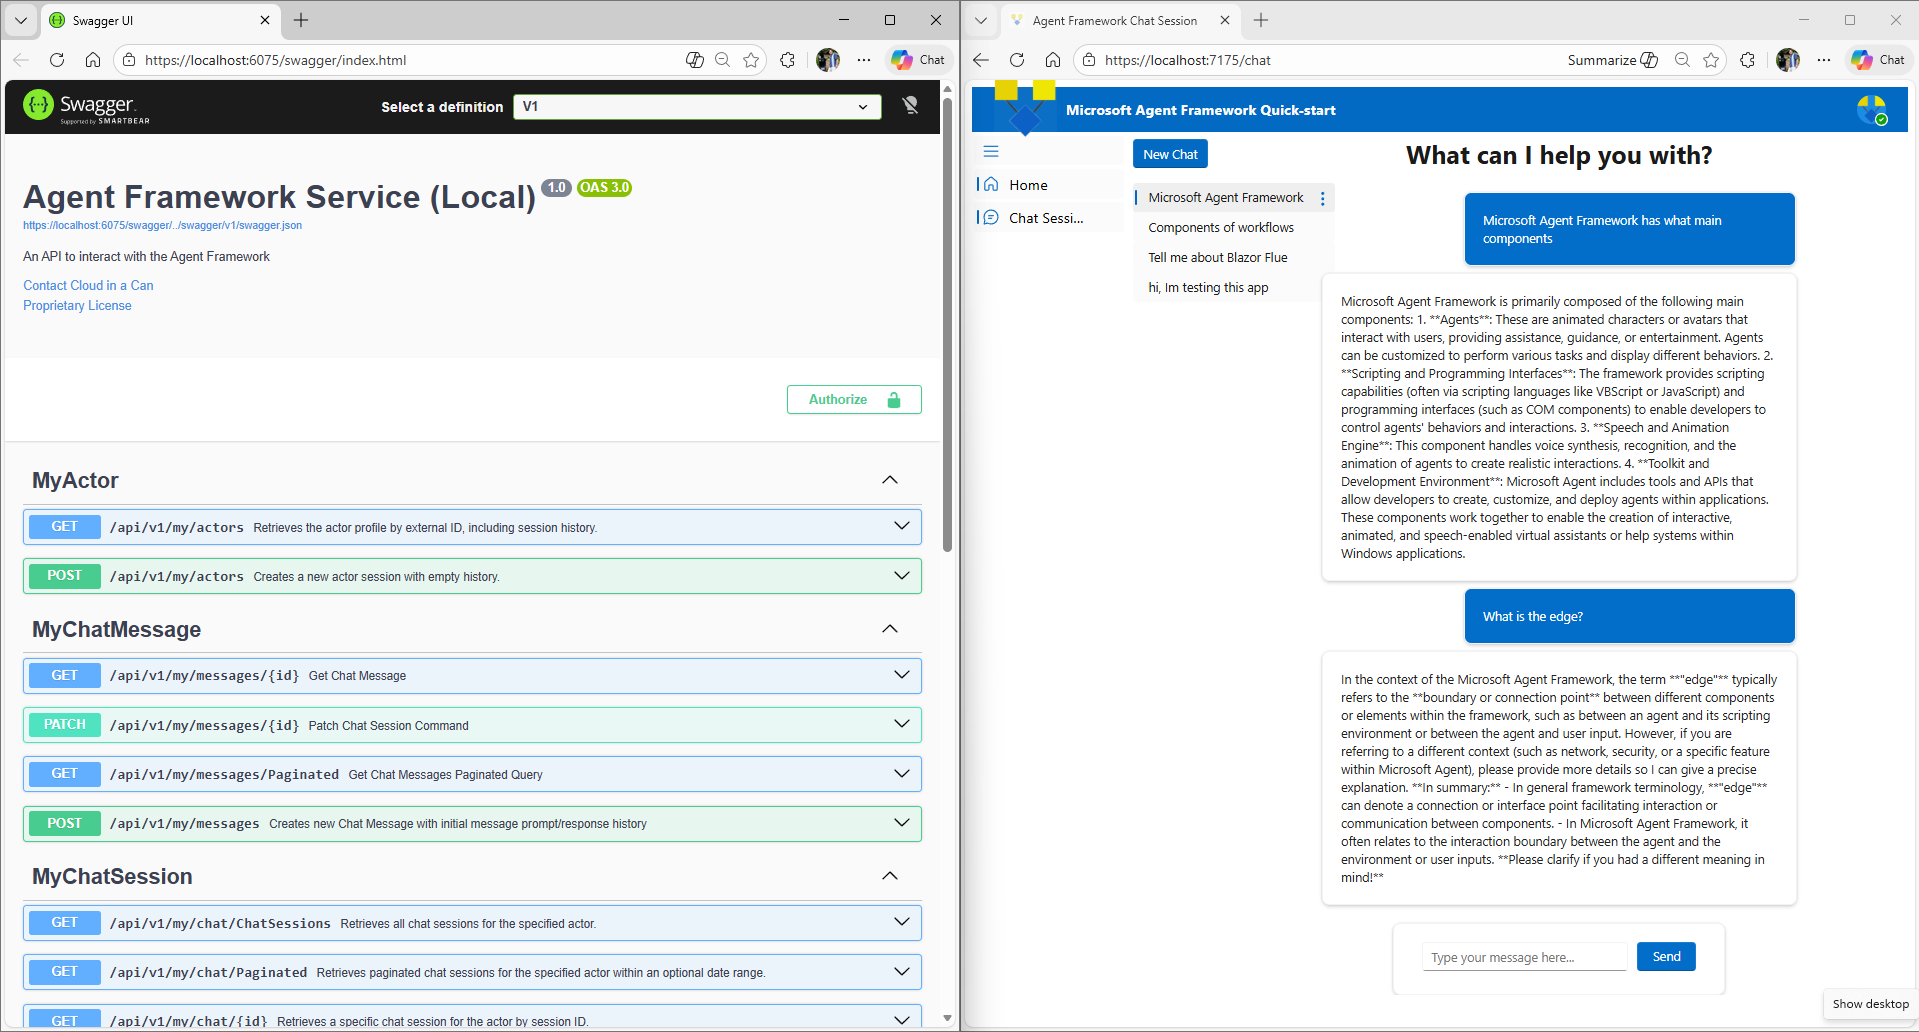Start a New Chat
This screenshot has height=1032, width=1919.
[1170, 154]
